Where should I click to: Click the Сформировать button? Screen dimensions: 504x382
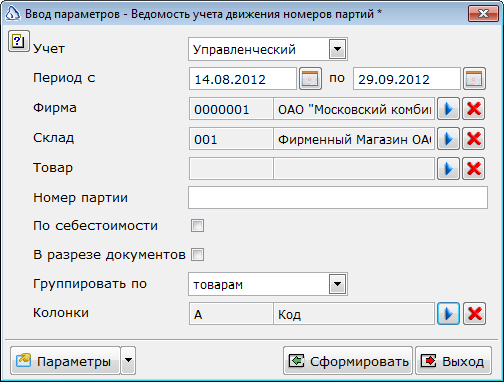pos(348,360)
